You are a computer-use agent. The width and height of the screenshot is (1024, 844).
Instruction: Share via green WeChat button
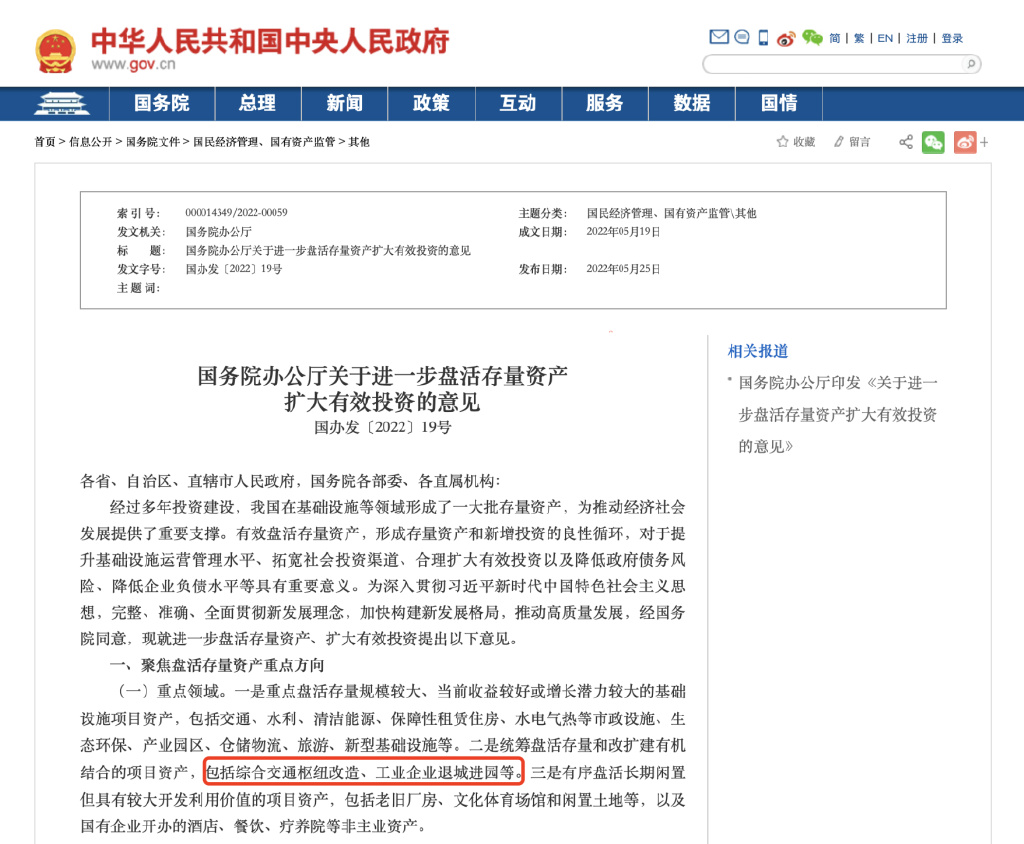(x=933, y=142)
